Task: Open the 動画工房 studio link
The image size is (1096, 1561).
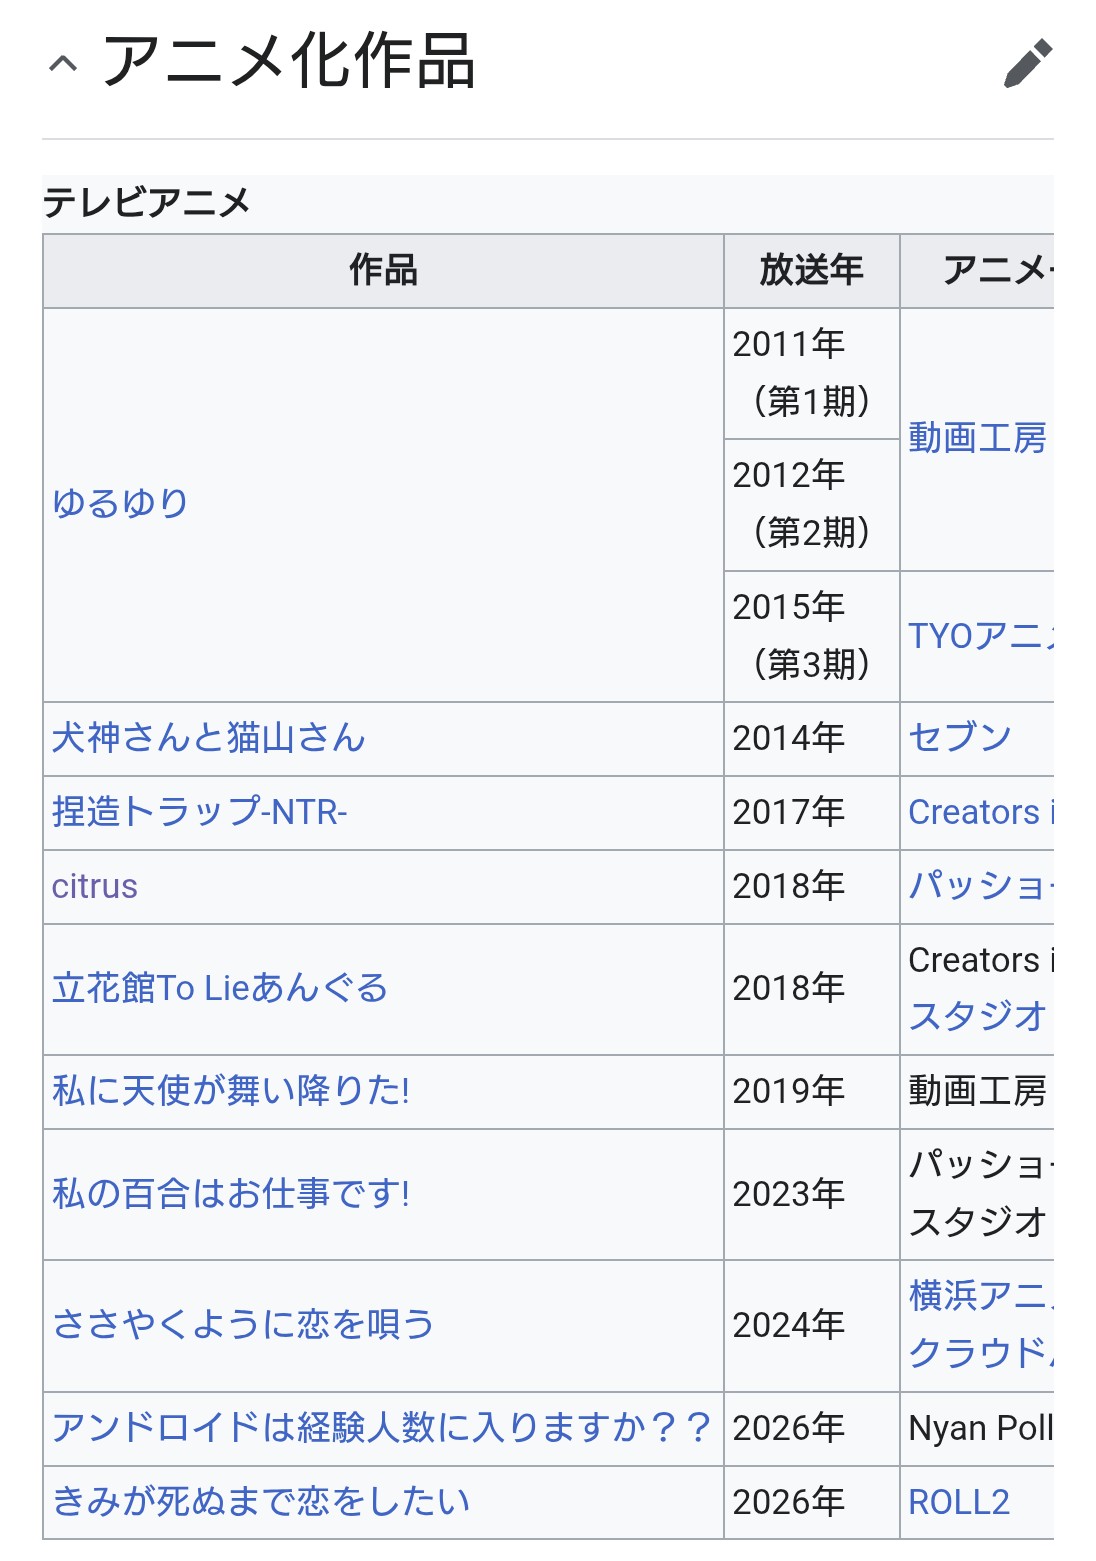Action: 978,438
